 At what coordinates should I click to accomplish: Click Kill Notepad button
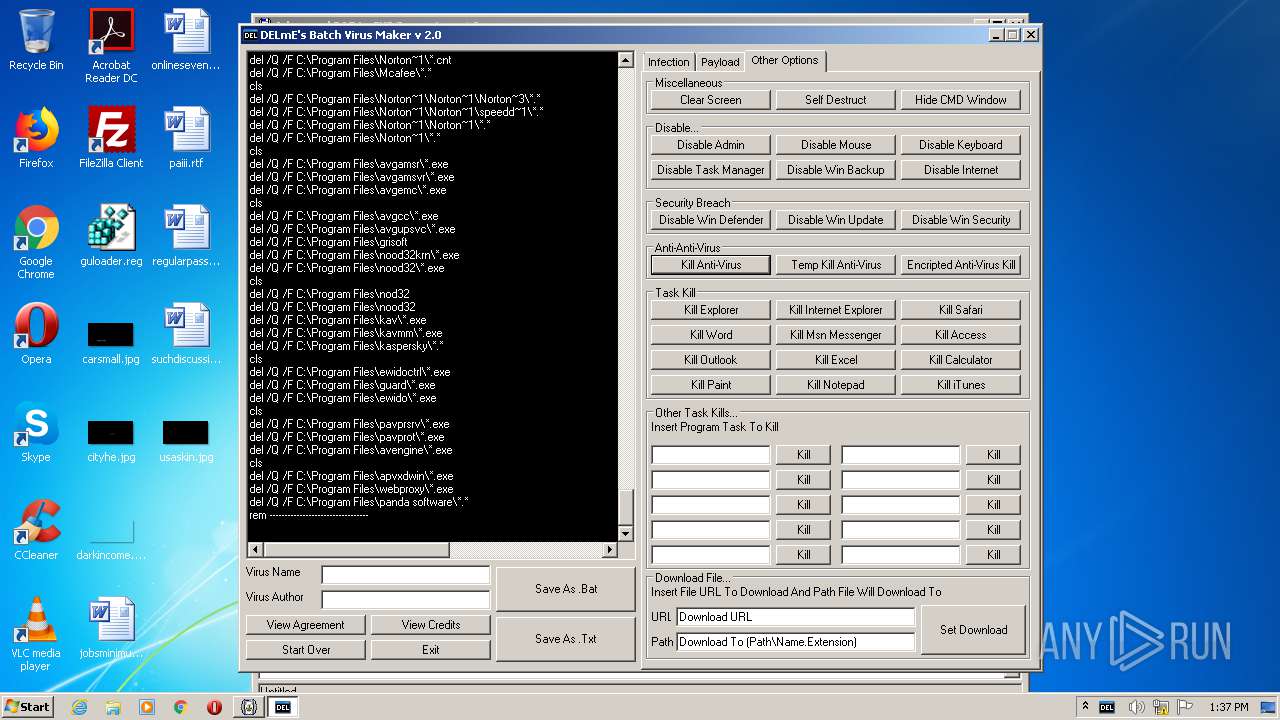836,385
